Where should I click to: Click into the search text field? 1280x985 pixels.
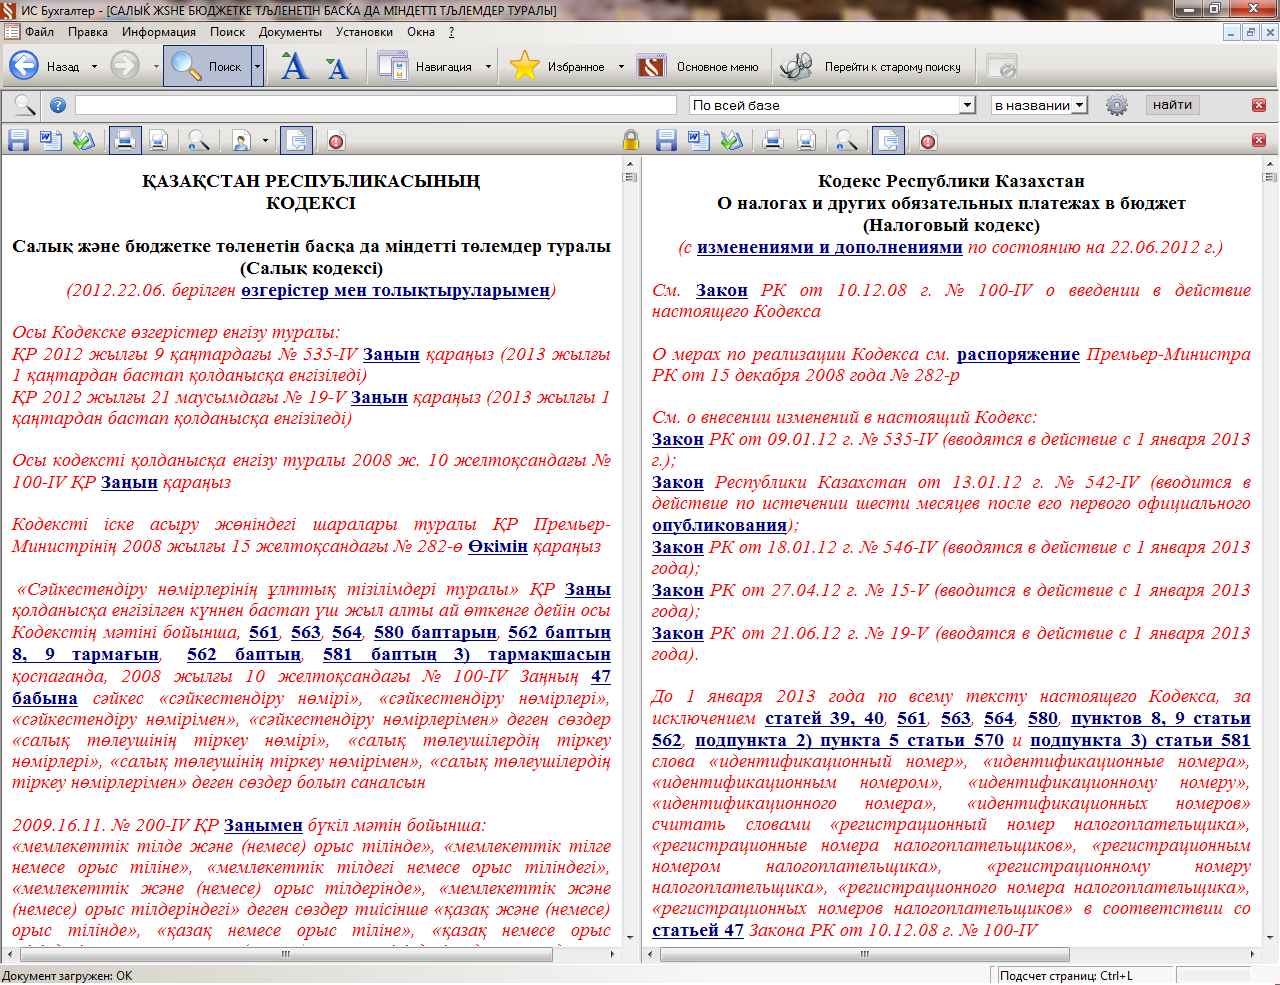[x=376, y=105]
